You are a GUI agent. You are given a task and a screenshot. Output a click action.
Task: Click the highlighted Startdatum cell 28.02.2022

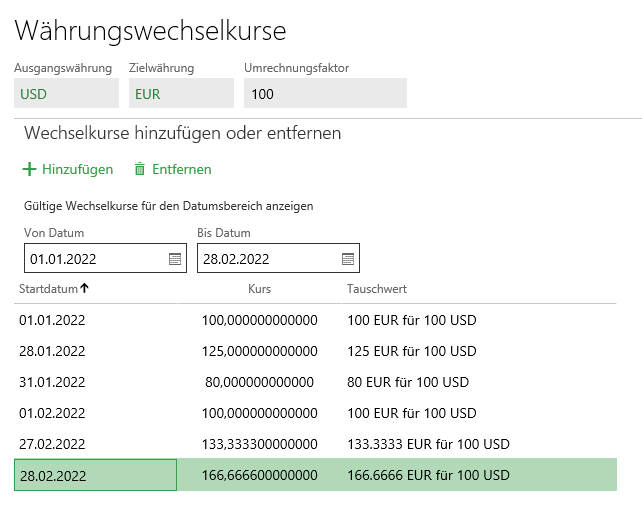pyautogui.click(x=95, y=476)
